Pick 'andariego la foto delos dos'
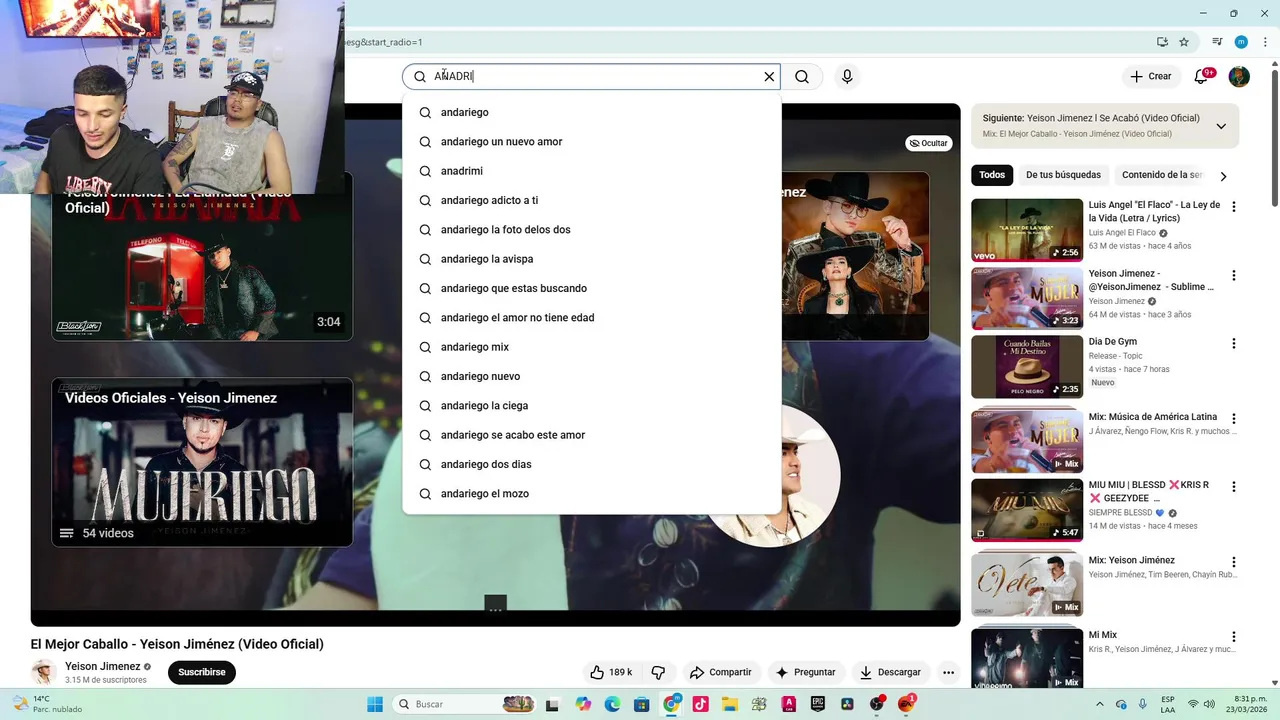1280x720 pixels. point(592,230)
